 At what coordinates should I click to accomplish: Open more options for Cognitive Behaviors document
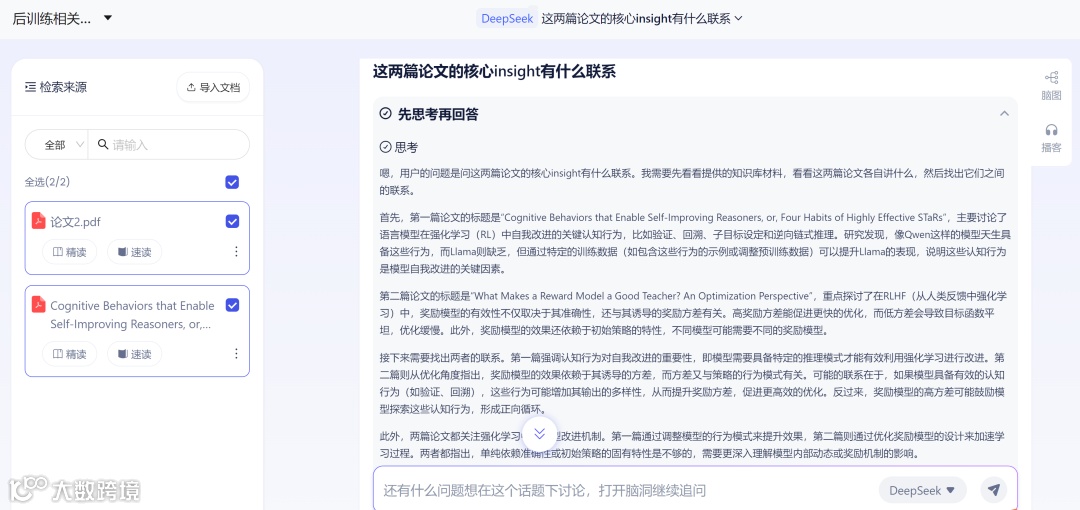pyautogui.click(x=236, y=354)
